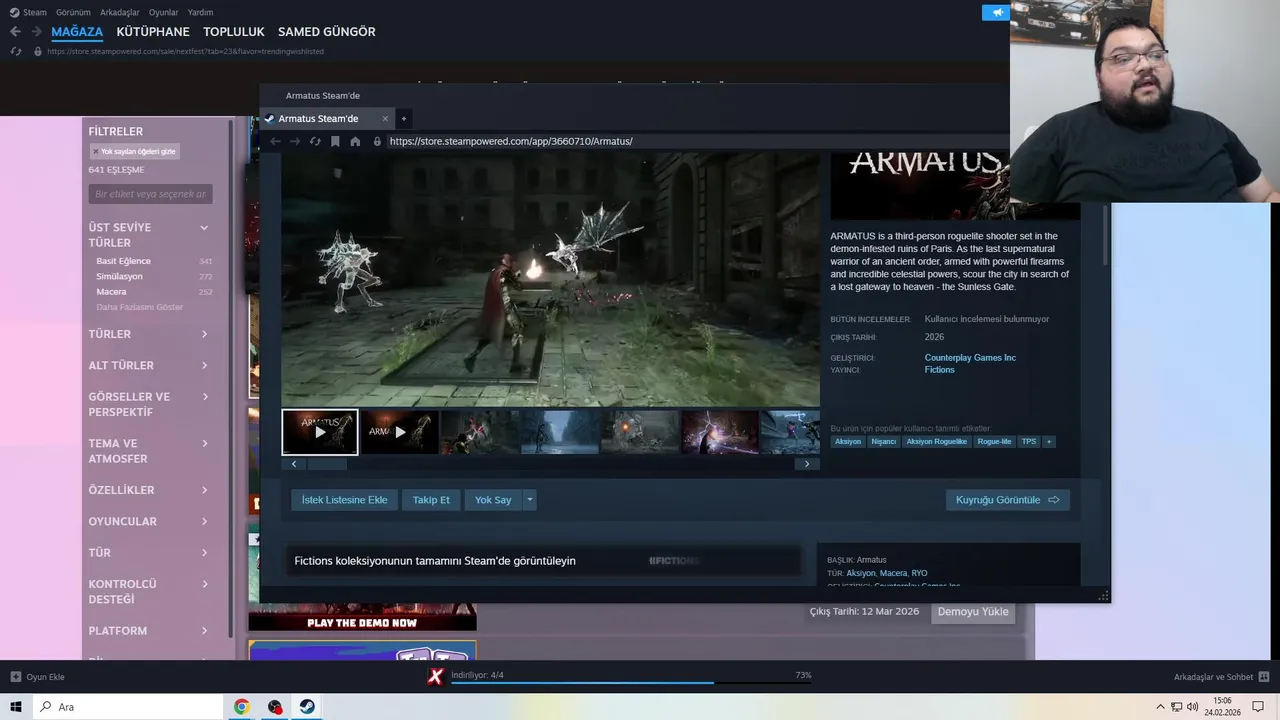Add another tag with the plus button
1280x720 pixels.
click(x=1049, y=441)
